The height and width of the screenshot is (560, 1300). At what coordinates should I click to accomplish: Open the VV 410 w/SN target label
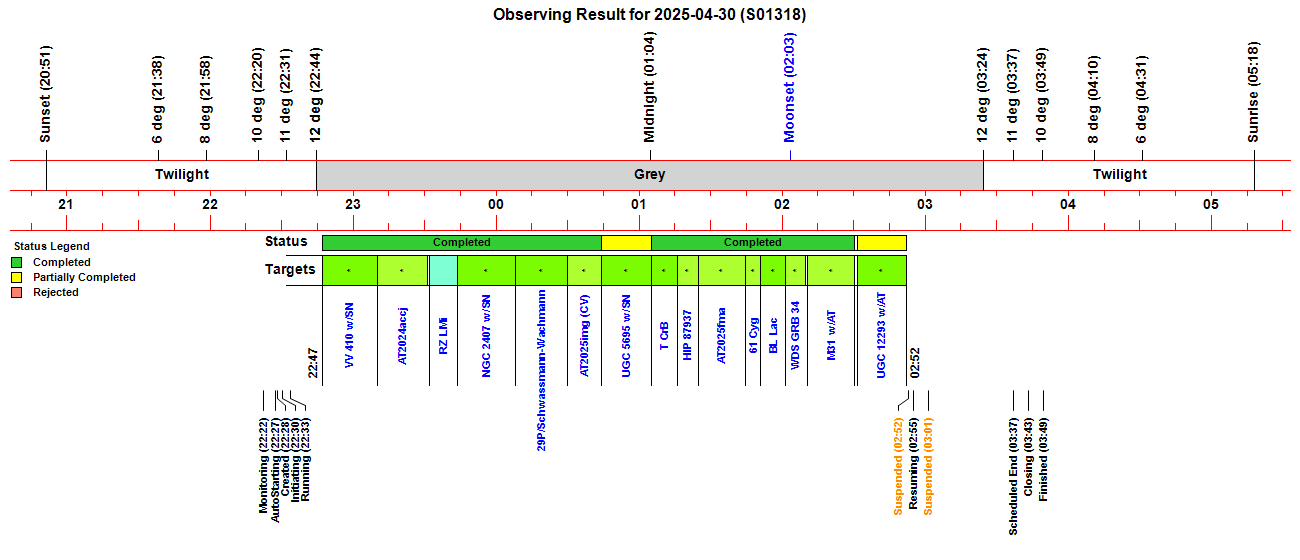349,336
